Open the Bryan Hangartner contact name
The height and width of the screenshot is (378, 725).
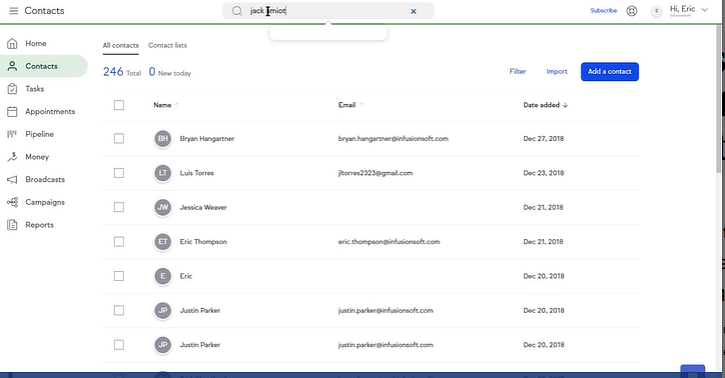tap(207, 139)
